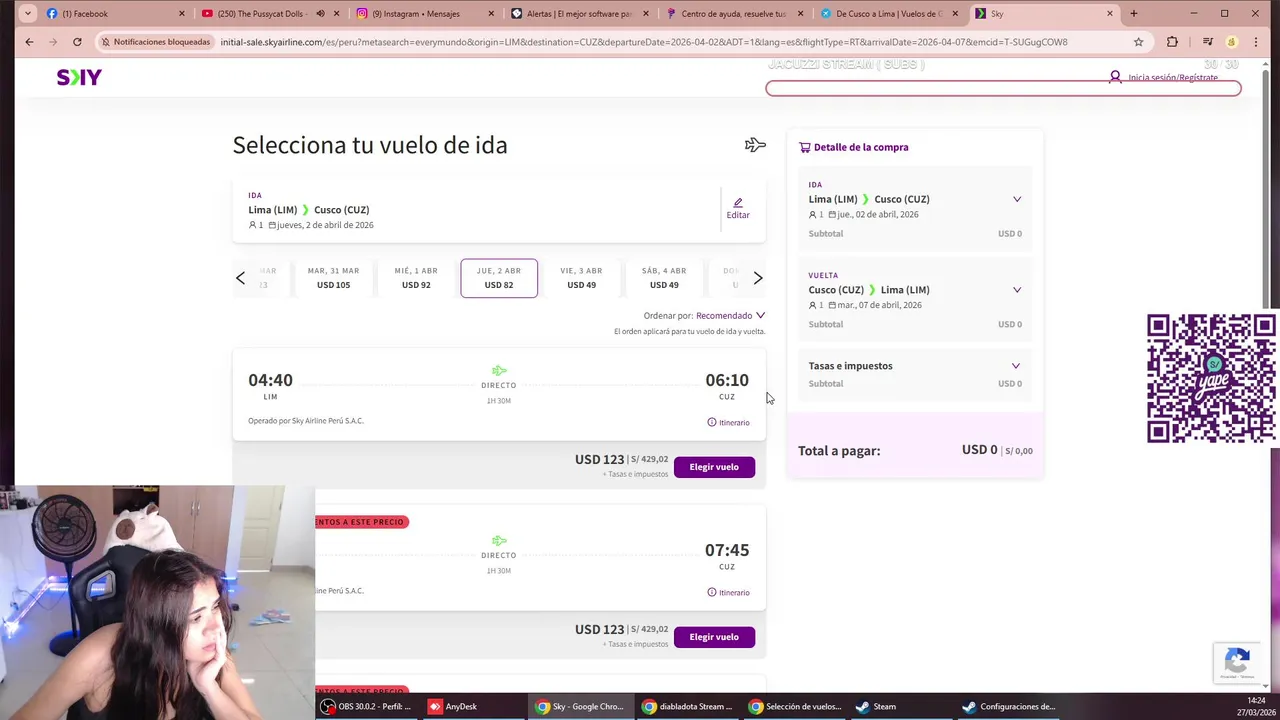The height and width of the screenshot is (720, 1280).
Task: Click the browser forward arrow
Action: pos(53,42)
